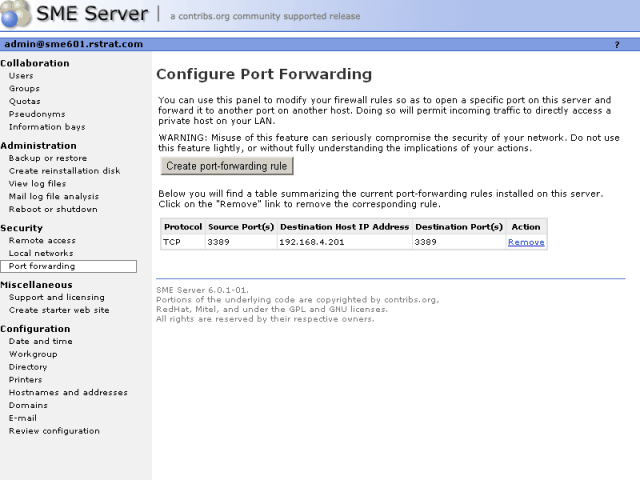
Task: Click Source Port(s) column header
Action: [241, 227]
